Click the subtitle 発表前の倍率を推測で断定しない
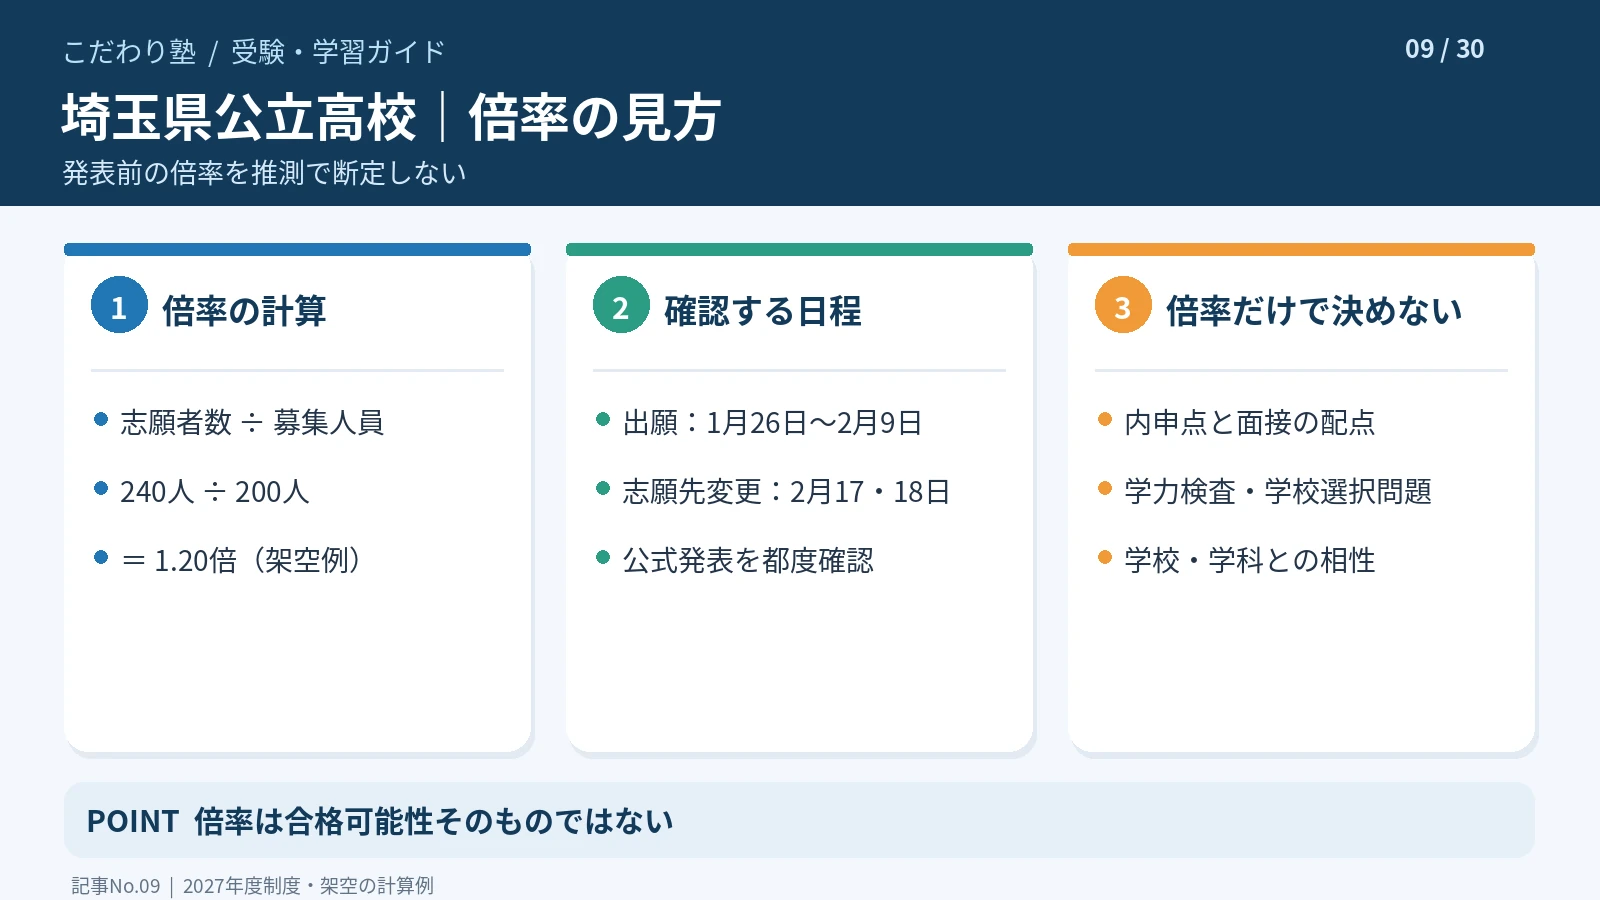This screenshot has width=1600, height=900. pos(265,173)
